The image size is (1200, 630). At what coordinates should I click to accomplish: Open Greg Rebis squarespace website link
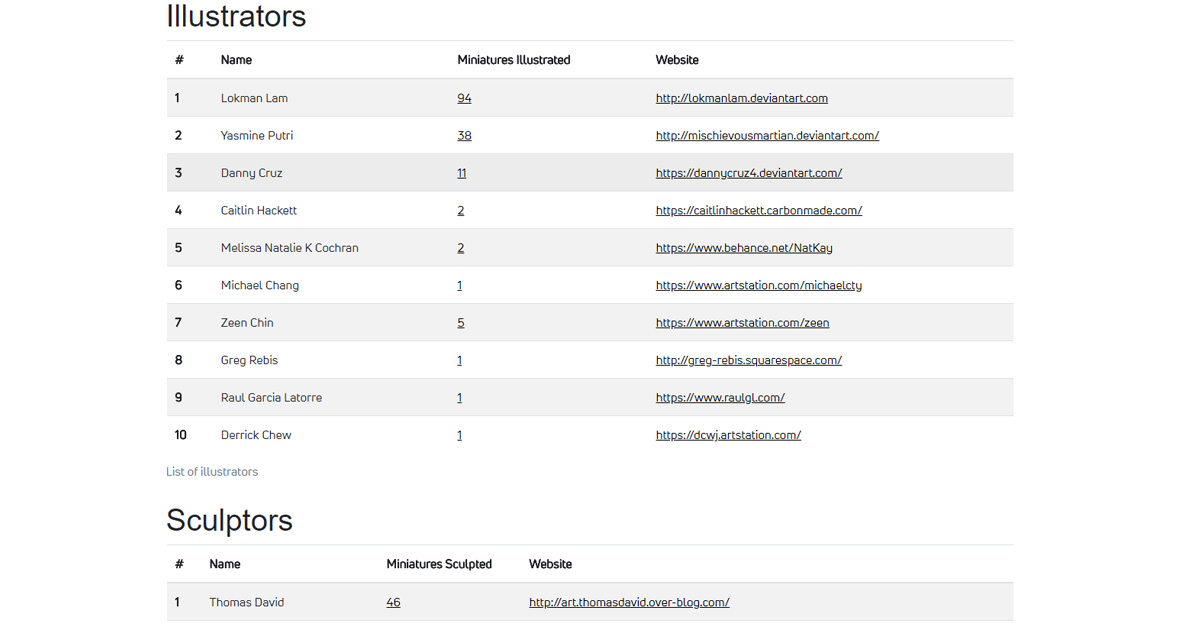coord(748,361)
